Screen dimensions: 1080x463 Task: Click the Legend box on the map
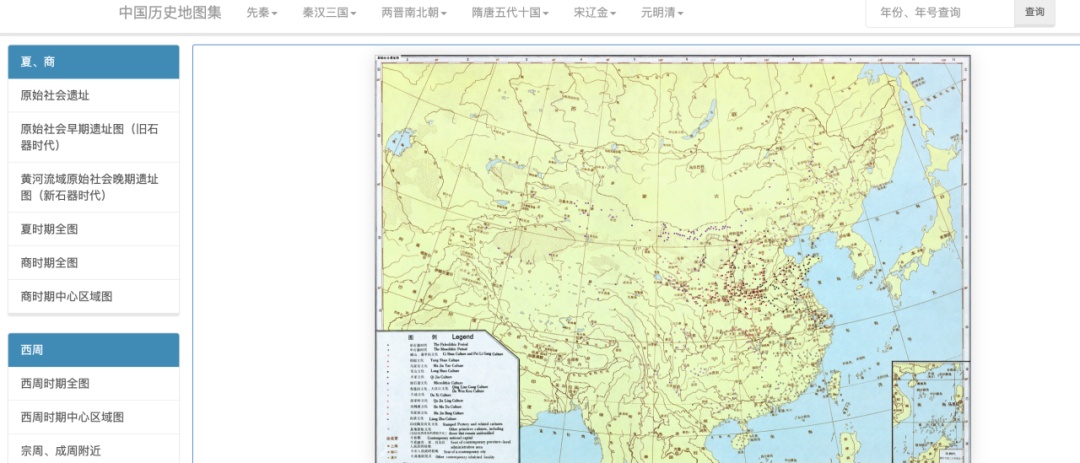pos(448,397)
